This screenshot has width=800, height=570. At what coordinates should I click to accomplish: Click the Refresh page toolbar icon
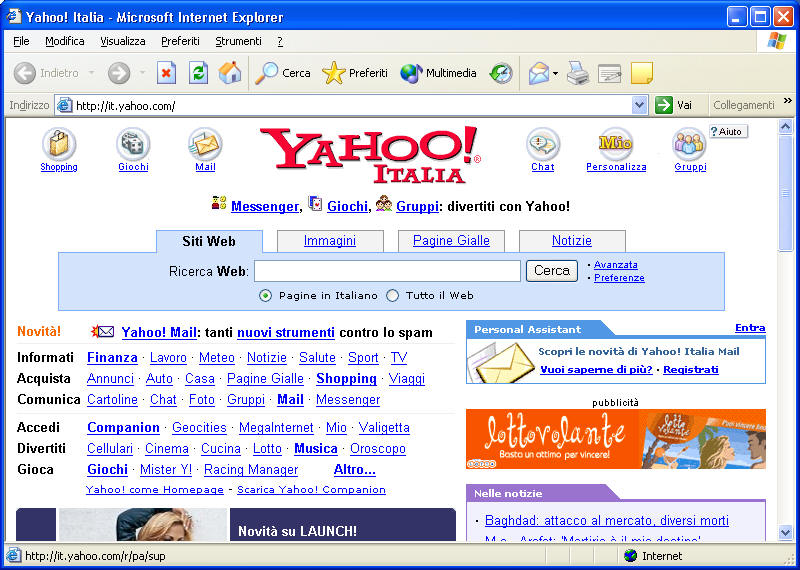point(198,73)
